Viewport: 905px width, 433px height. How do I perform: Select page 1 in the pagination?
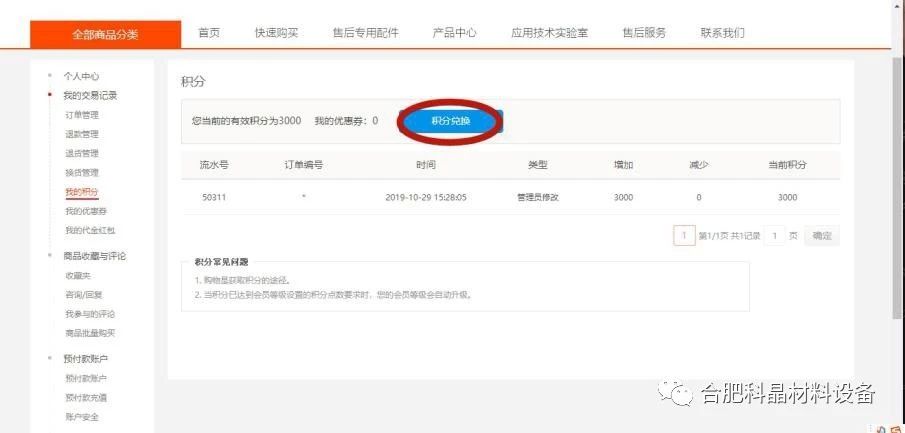pyautogui.click(x=685, y=236)
